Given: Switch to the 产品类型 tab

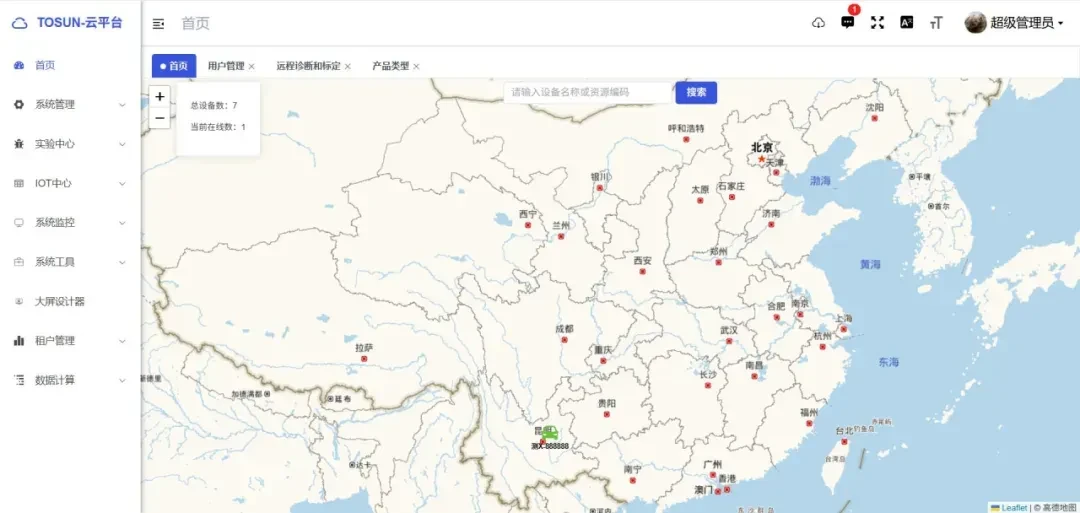Looking at the screenshot, I should [x=391, y=66].
